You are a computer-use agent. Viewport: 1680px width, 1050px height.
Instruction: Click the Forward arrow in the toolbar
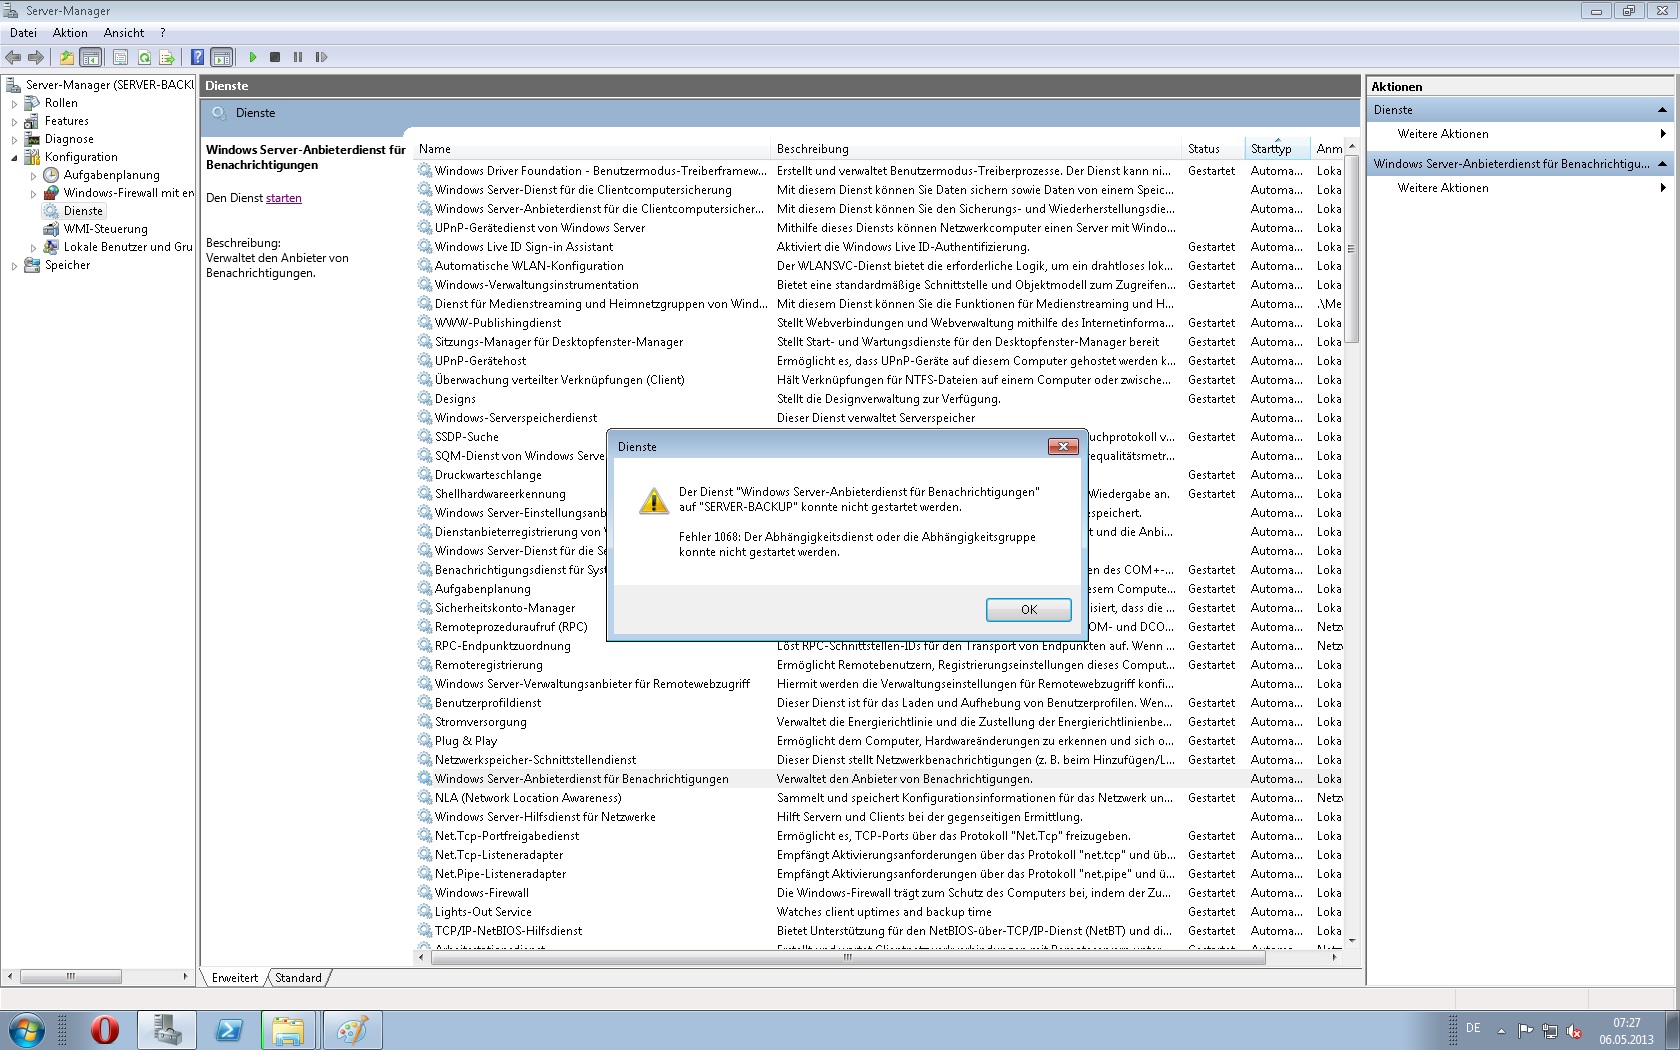point(36,57)
